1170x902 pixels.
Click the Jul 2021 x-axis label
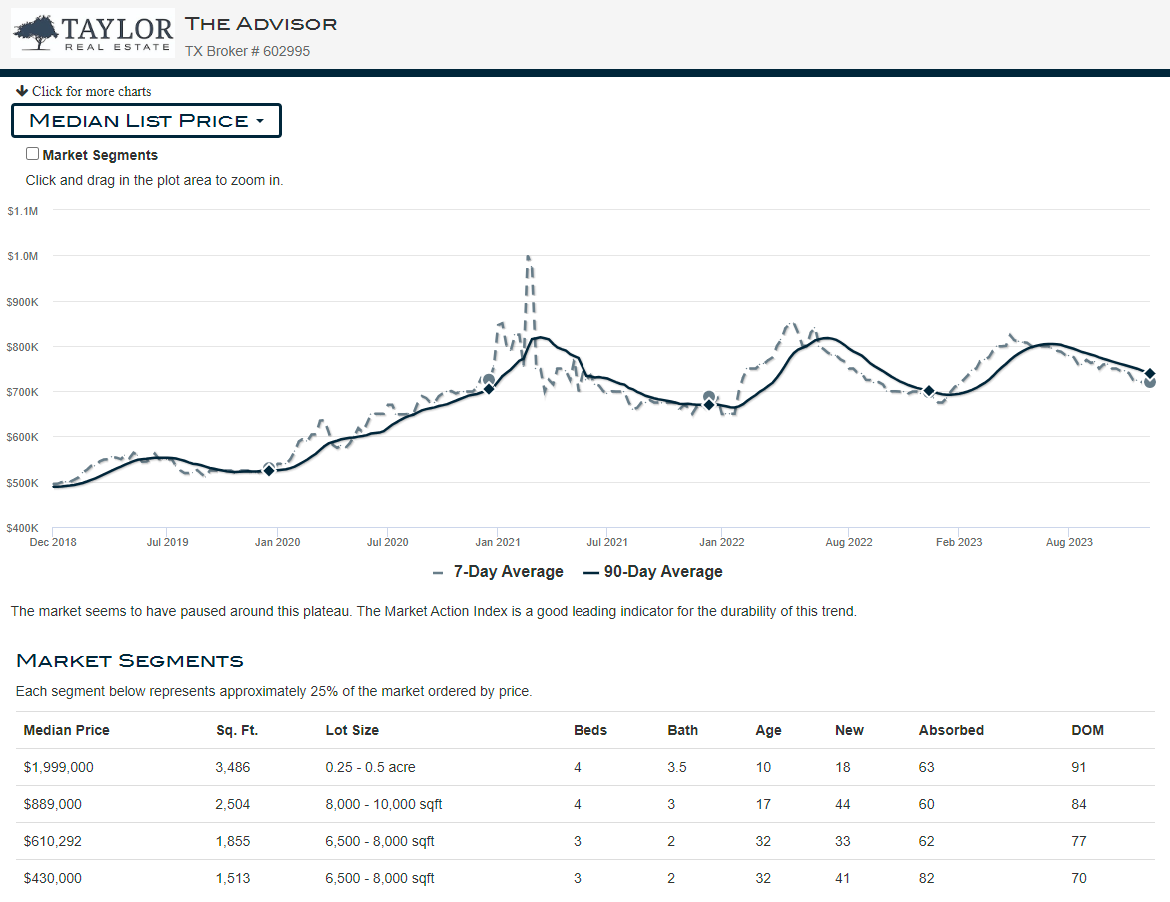click(607, 542)
